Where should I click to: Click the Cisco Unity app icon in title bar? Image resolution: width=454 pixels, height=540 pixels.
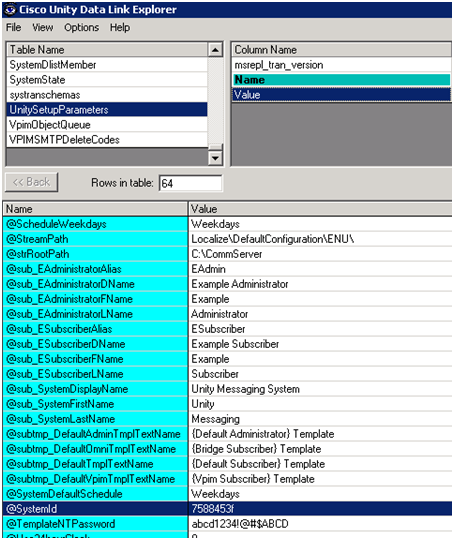click(x=10, y=10)
